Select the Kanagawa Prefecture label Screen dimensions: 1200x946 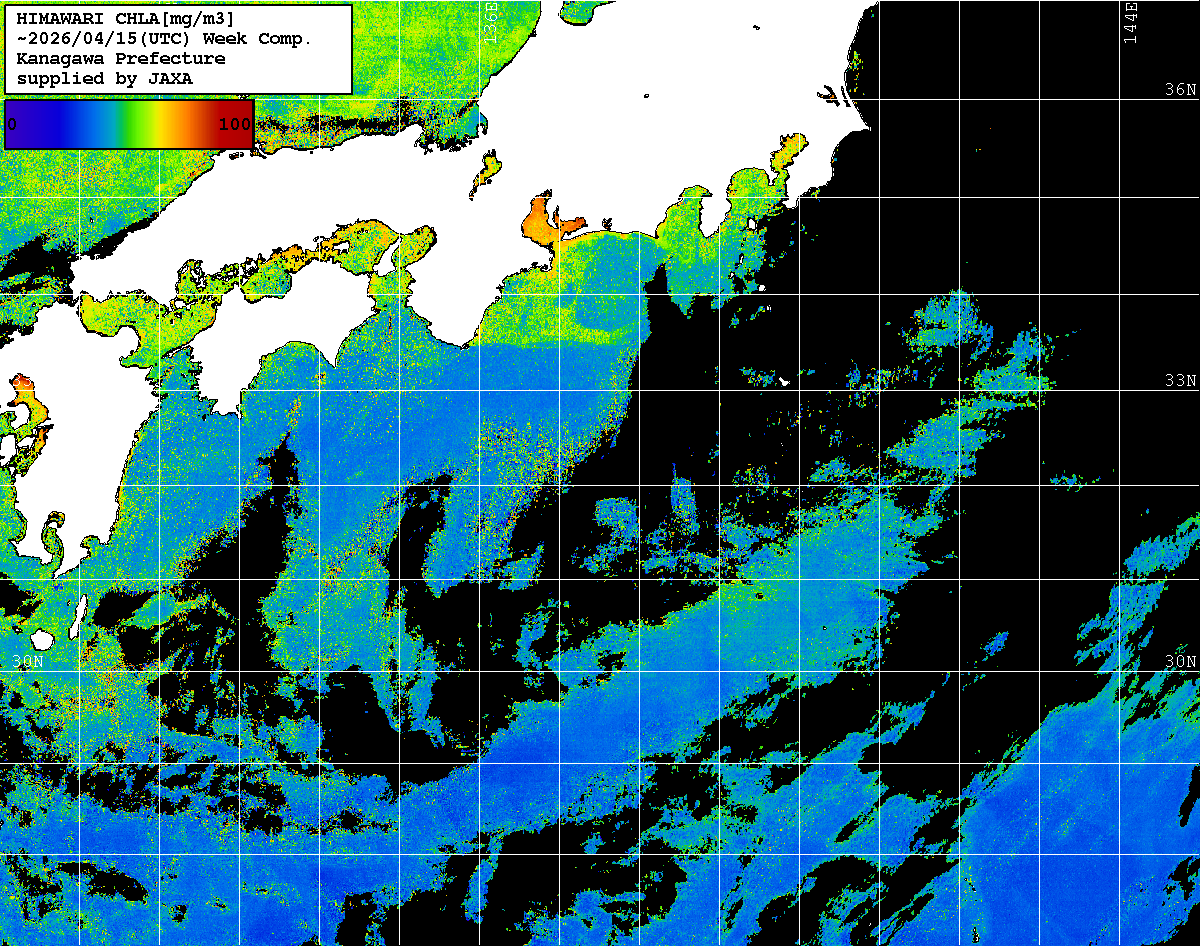point(121,58)
